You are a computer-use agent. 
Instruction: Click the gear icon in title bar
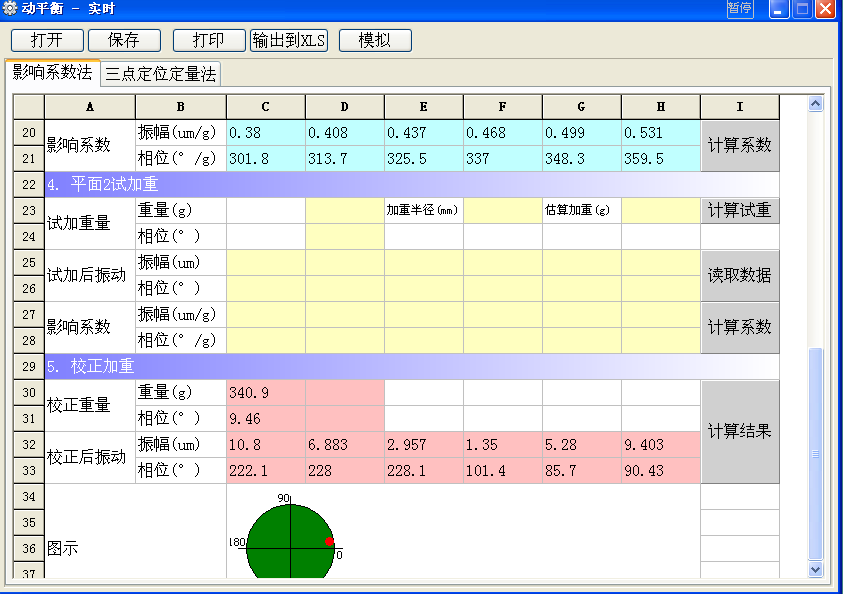(x=10, y=8)
